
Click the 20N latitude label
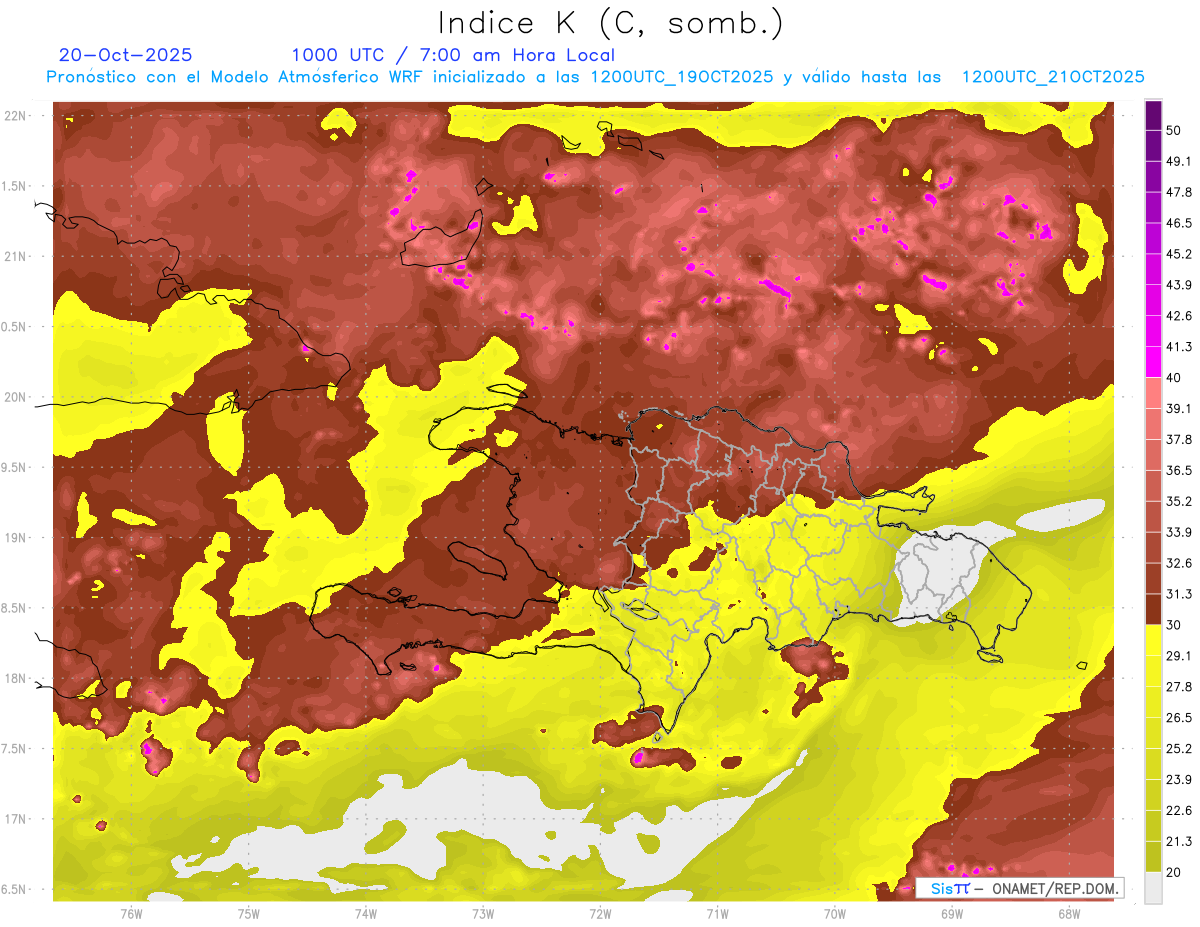(x=17, y=397)
